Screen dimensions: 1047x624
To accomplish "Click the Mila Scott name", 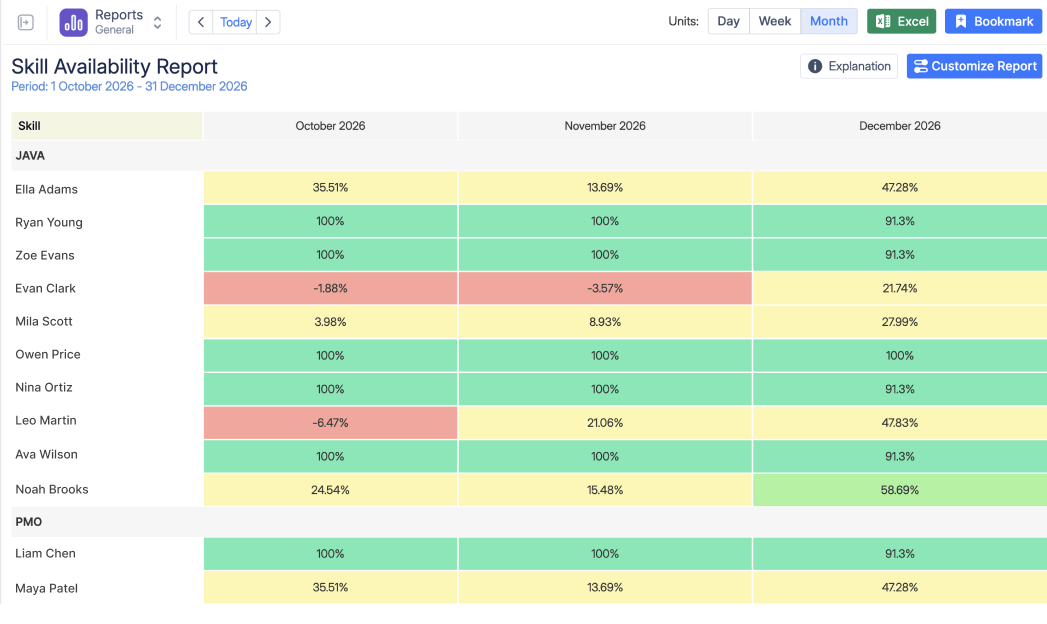I will (43, 321).
